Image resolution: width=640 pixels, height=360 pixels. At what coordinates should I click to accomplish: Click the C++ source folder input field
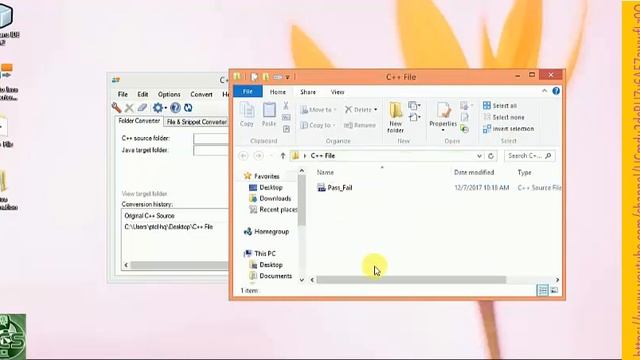point(211,139)
